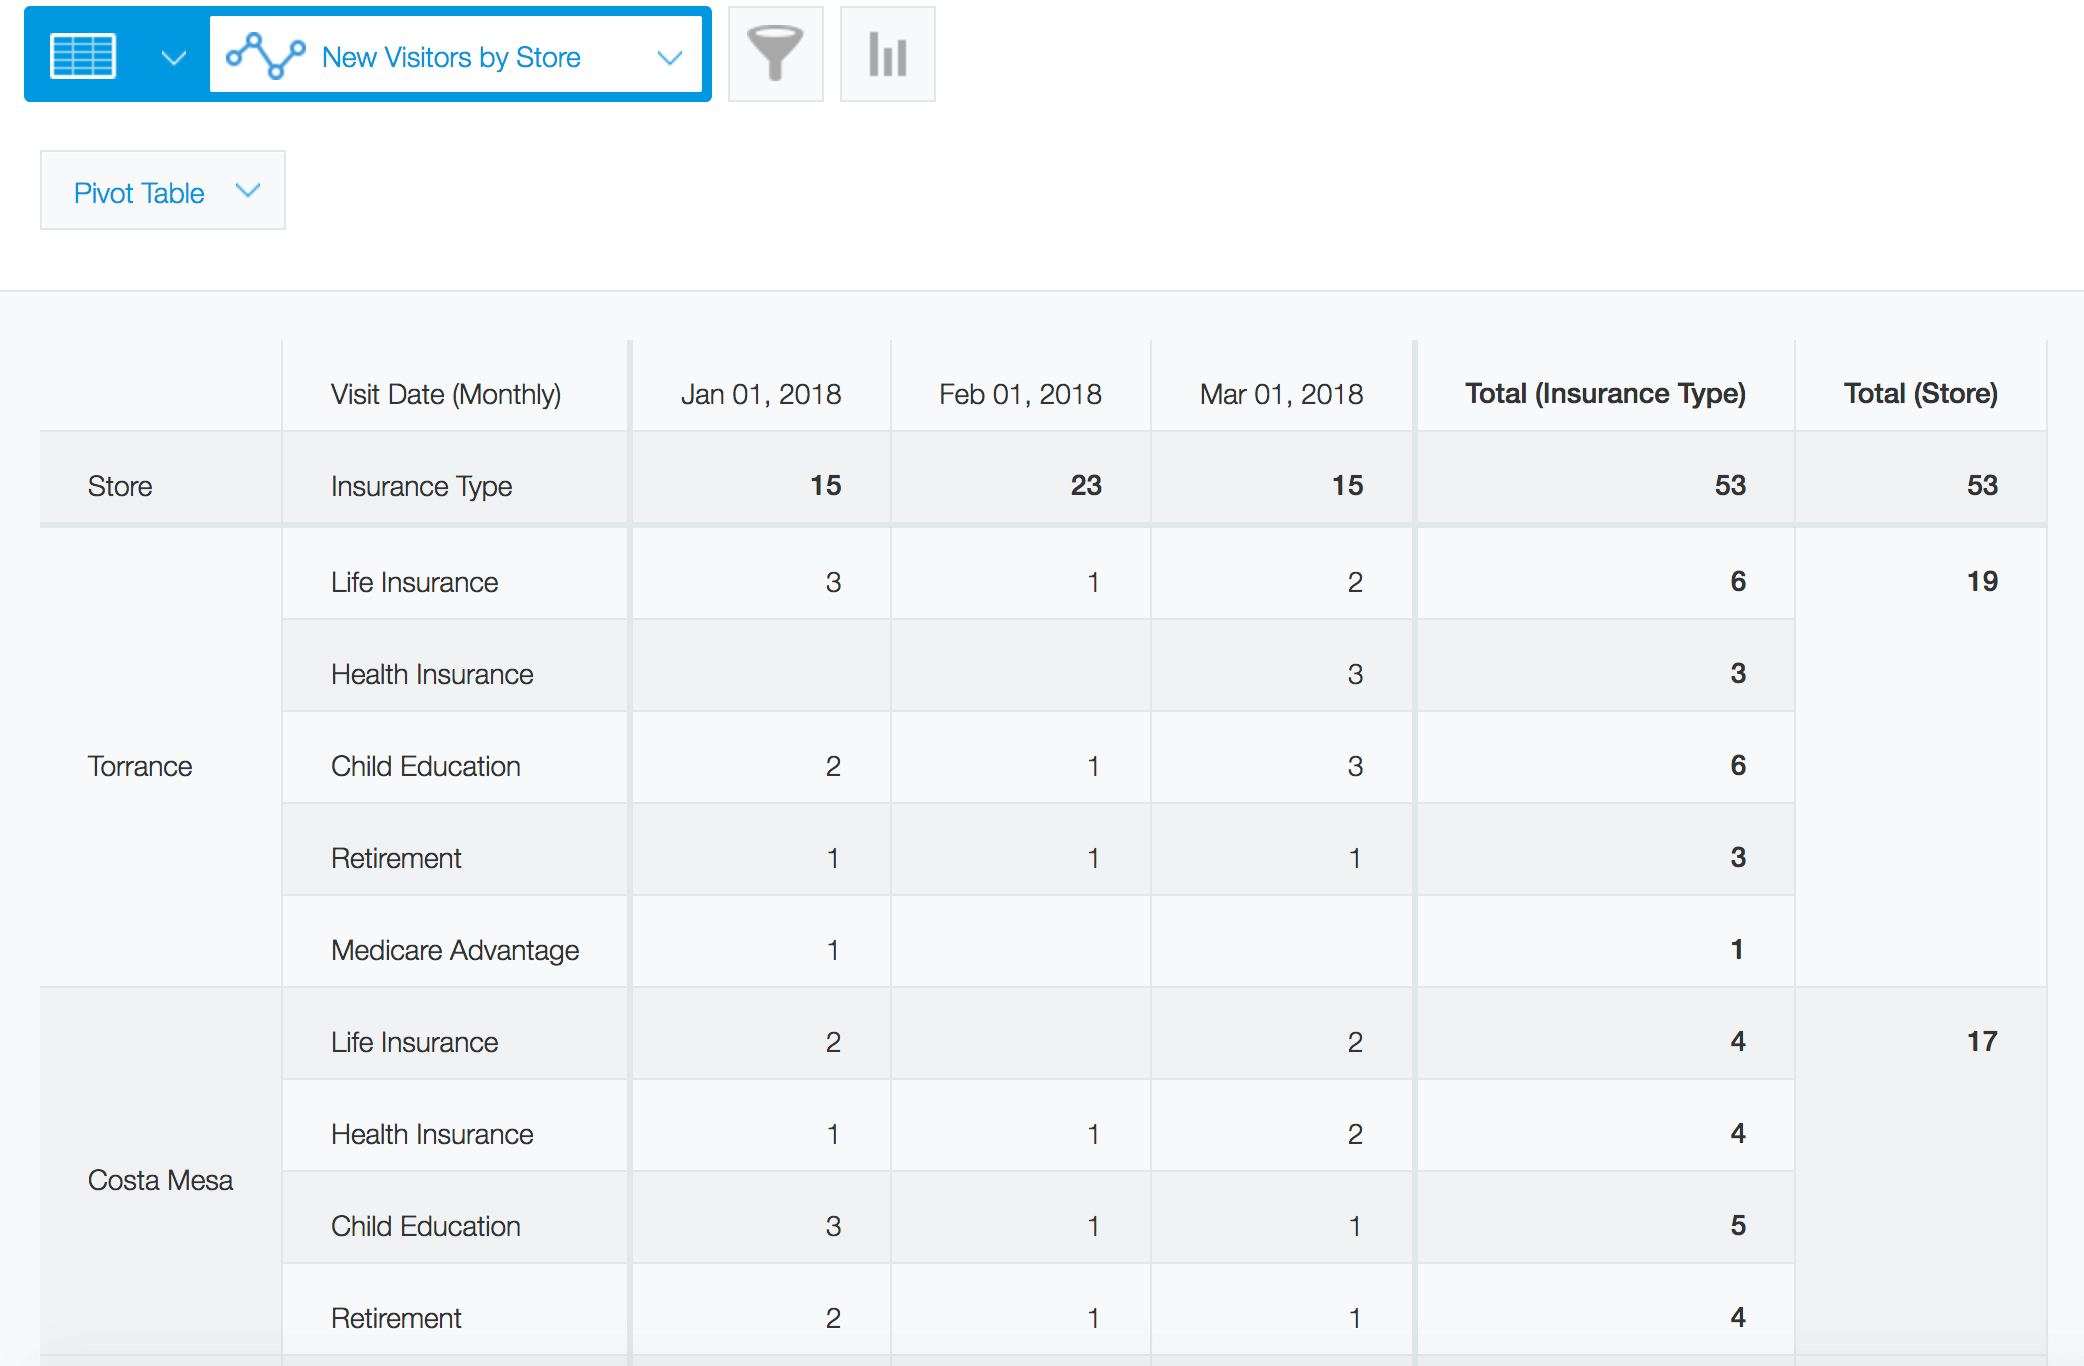
Task: Click the Feb 01, 2018 column header
Action: coord(1020,394)
